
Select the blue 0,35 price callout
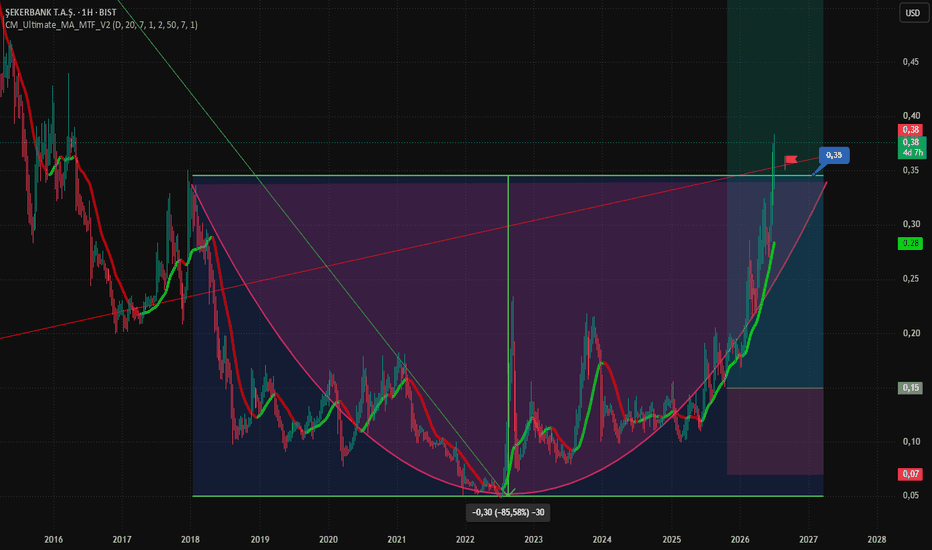point(834,155)
